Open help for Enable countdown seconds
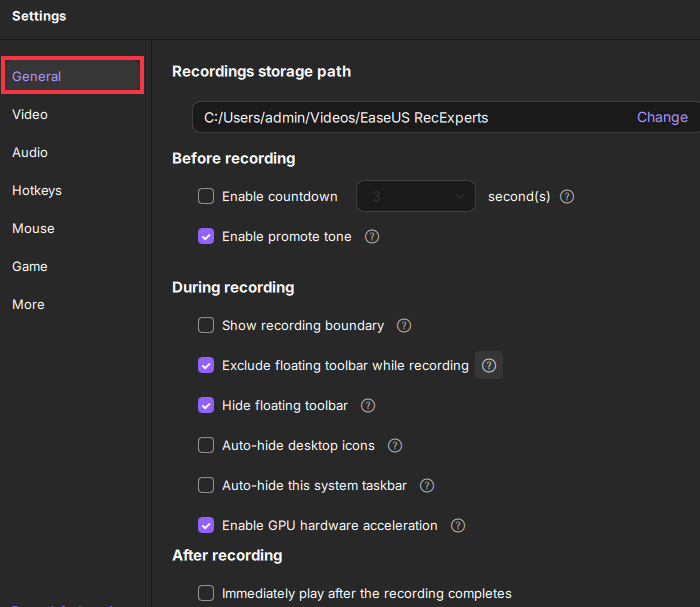The height and width of the screenshot is (607, 700). [x=567, y=196]
